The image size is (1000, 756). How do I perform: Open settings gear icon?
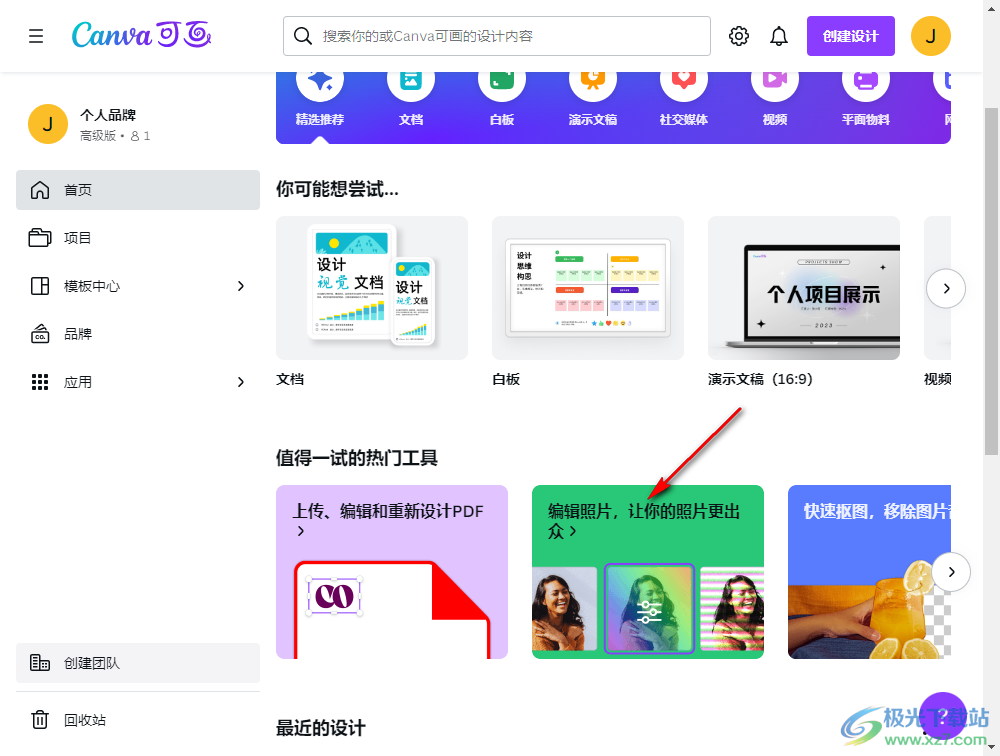[x=739, y=36]
